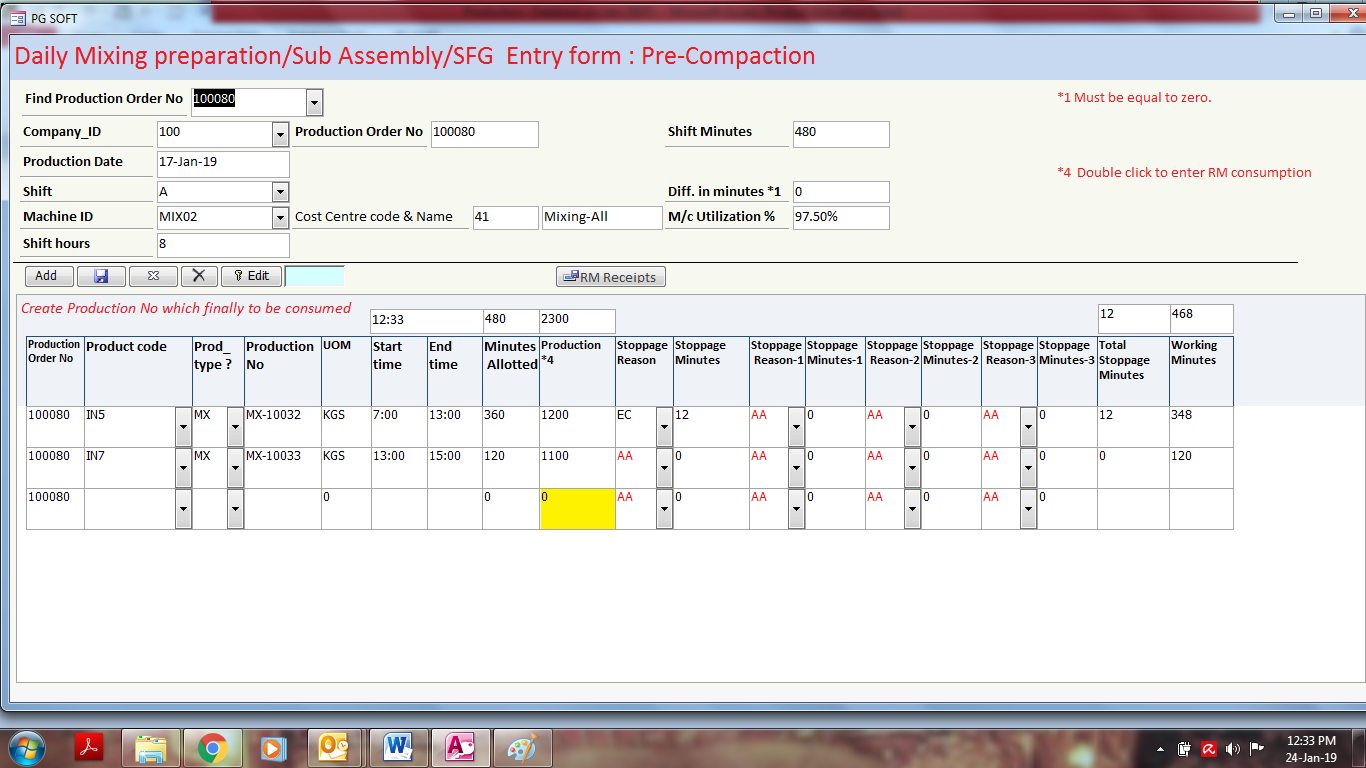The width and height of the screenshot is (1366, 768).
Task: Expand the Machine ID dropdown
Action: [x=280, y=218]
